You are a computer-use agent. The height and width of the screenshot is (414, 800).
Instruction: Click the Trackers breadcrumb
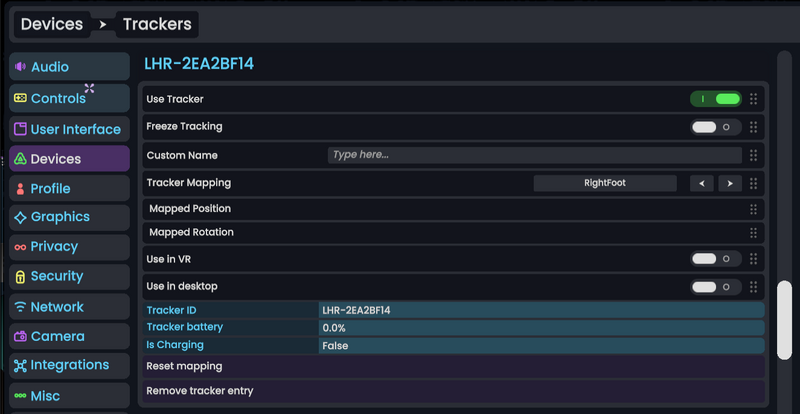tap(157, 25)
